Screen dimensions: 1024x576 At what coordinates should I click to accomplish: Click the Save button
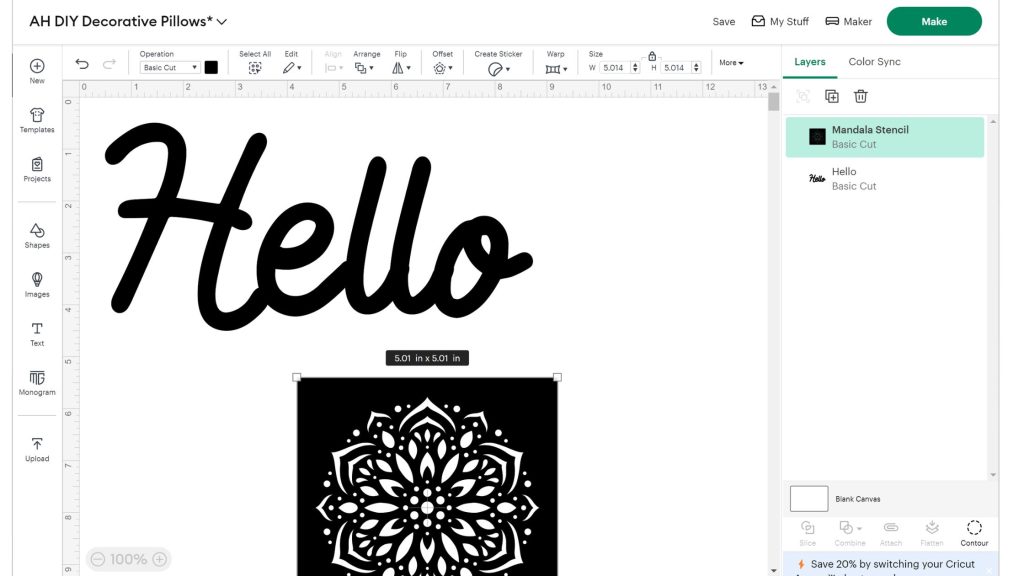tap(723, 22)
